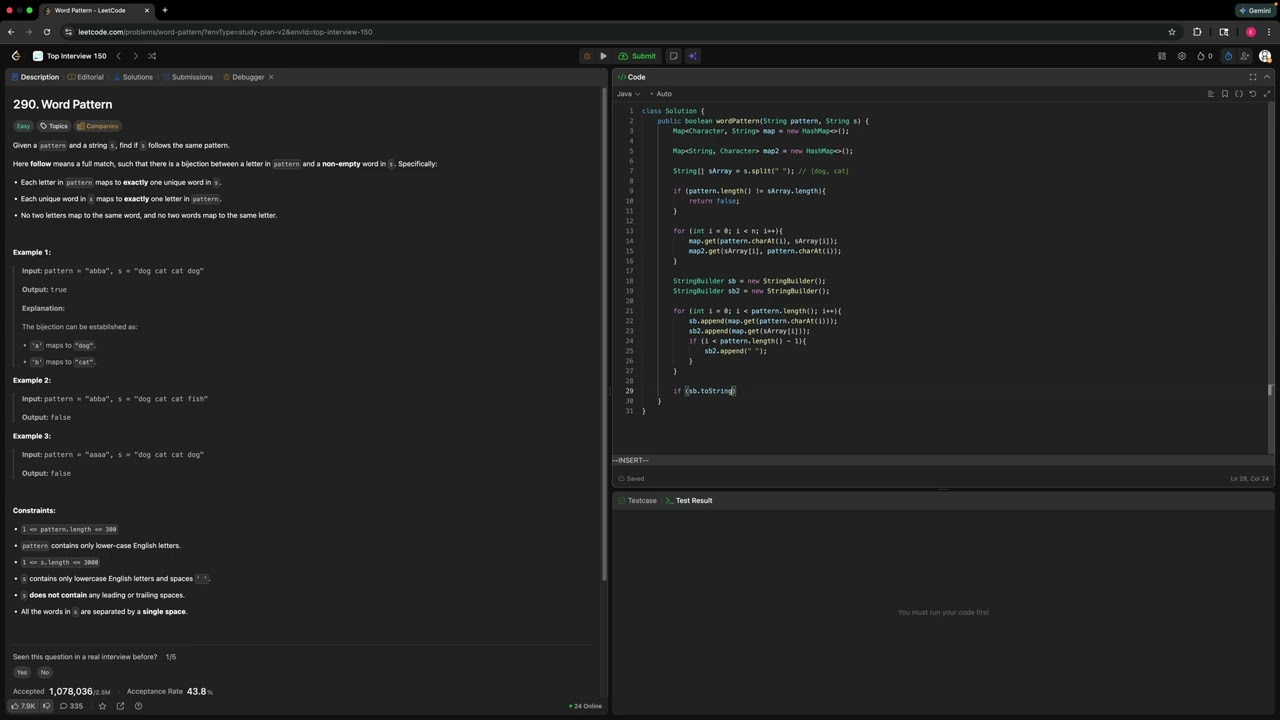Click the format code lines icon
1280x720 pixels.
(1211, 94)
